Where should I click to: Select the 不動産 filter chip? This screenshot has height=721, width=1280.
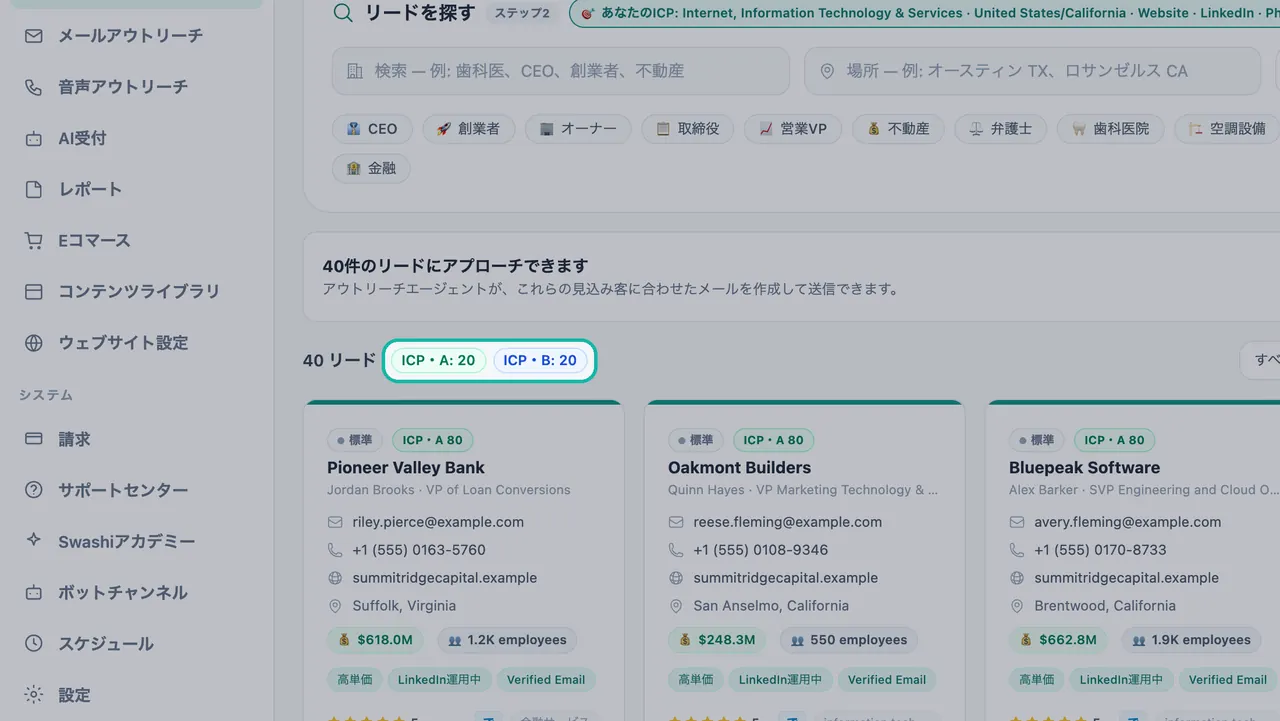(x=898, y=129)
